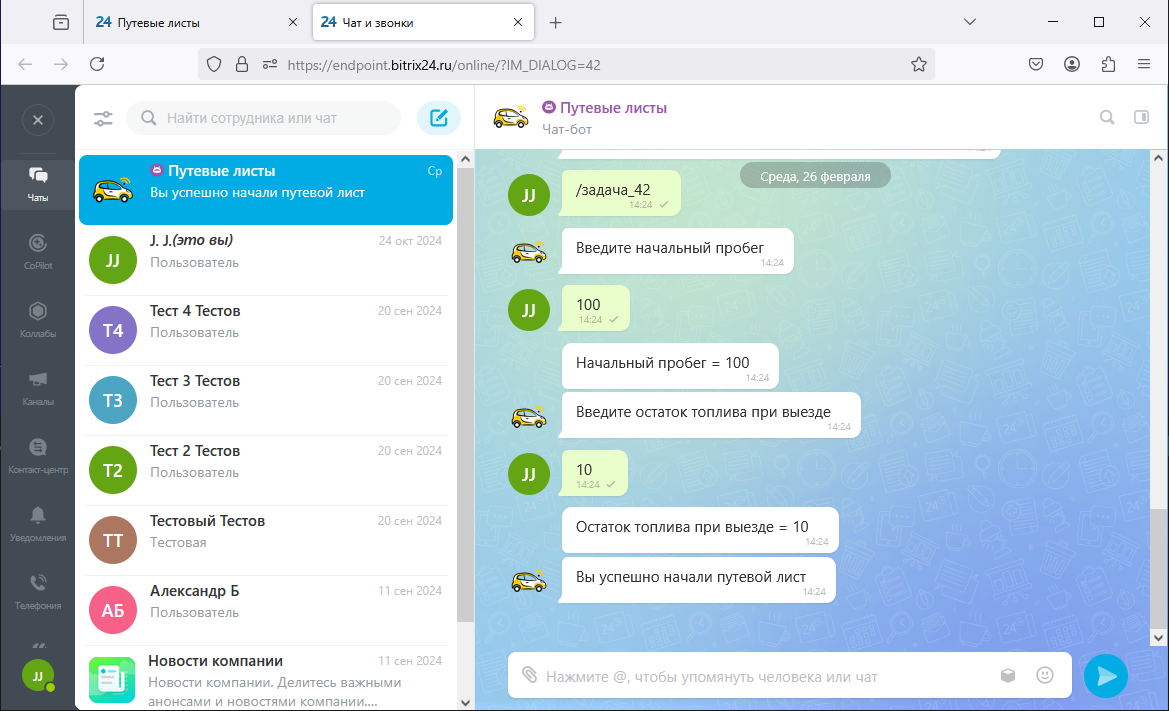Image resolution: width=1169 pixels, height=711 pixels.
Task: Open the J. J.(это вы) chat
Action: pyautogui.click(x=266, y=260)
